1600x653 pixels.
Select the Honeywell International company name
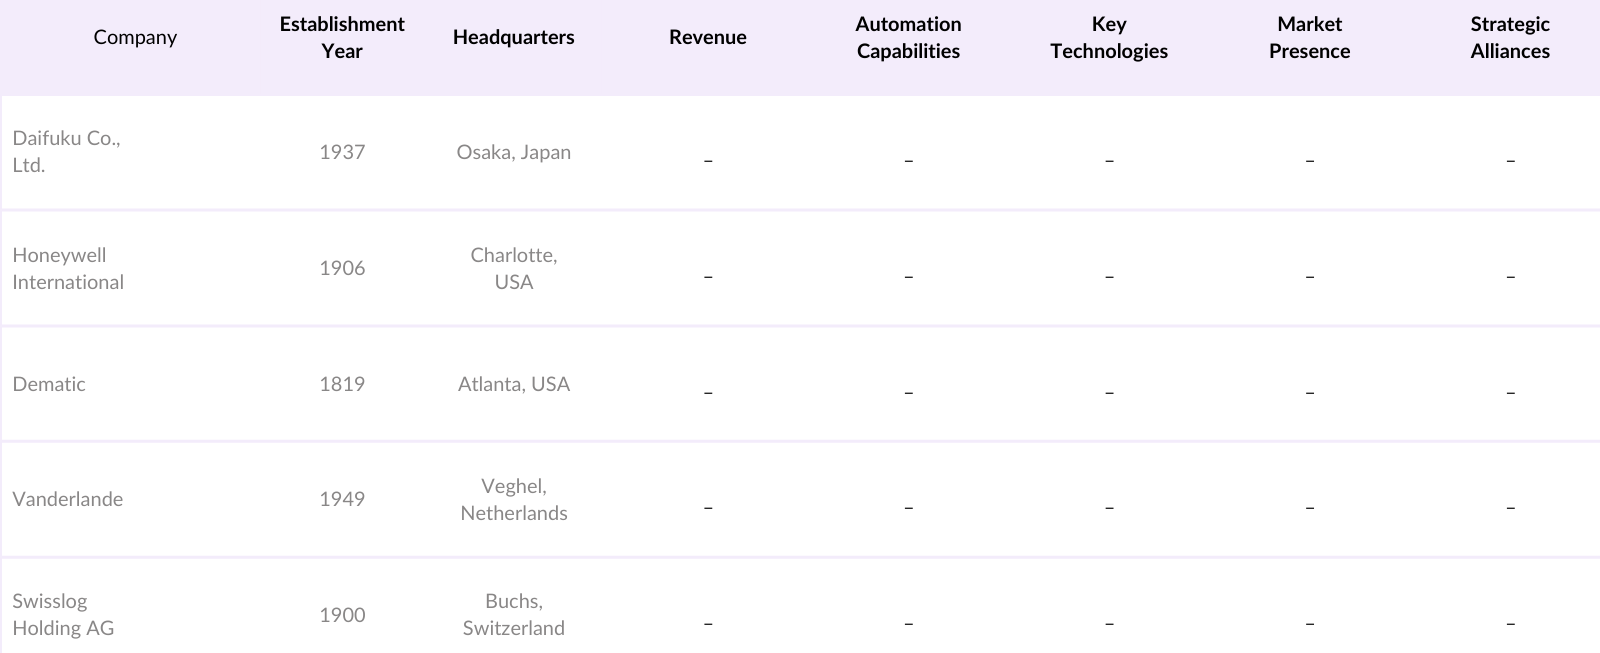tap(68, 268)
